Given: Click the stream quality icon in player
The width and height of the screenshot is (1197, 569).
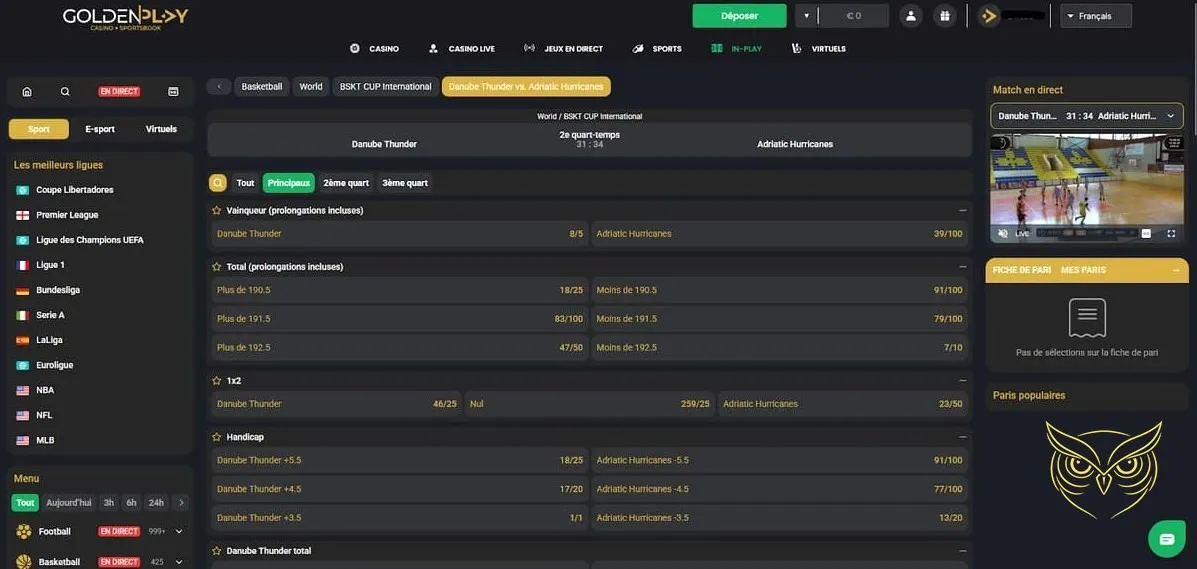Looking at the screenshot, I should pyautogui.click(x=1146, y=234).
